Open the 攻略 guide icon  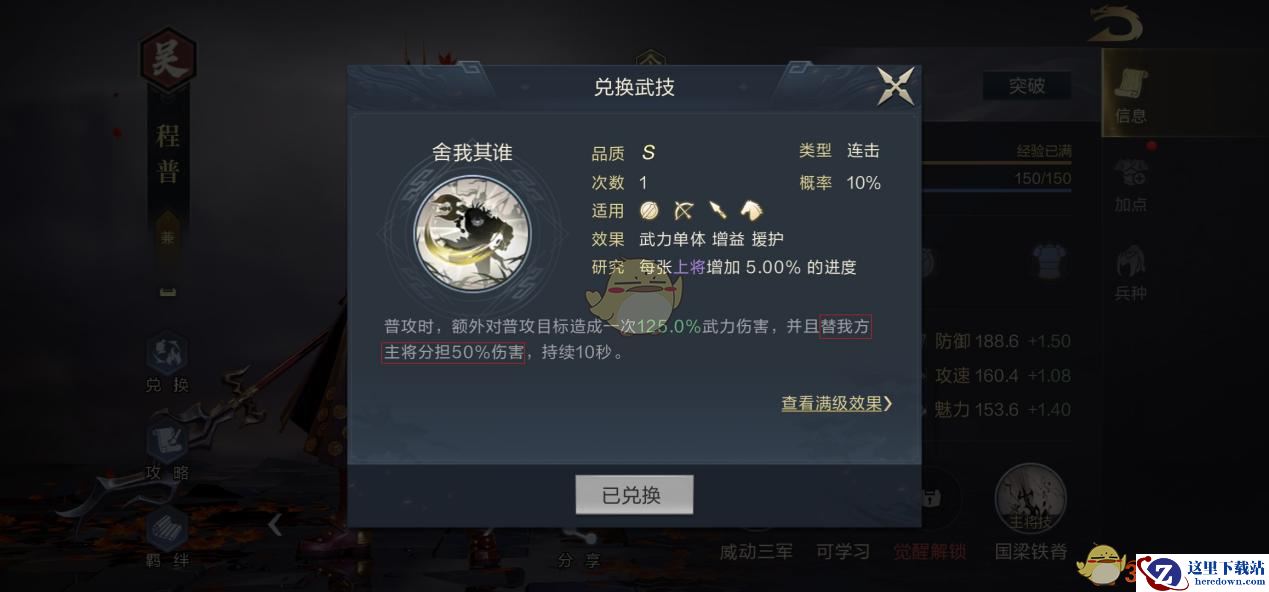pyautogui.click(x=168, y=450)
